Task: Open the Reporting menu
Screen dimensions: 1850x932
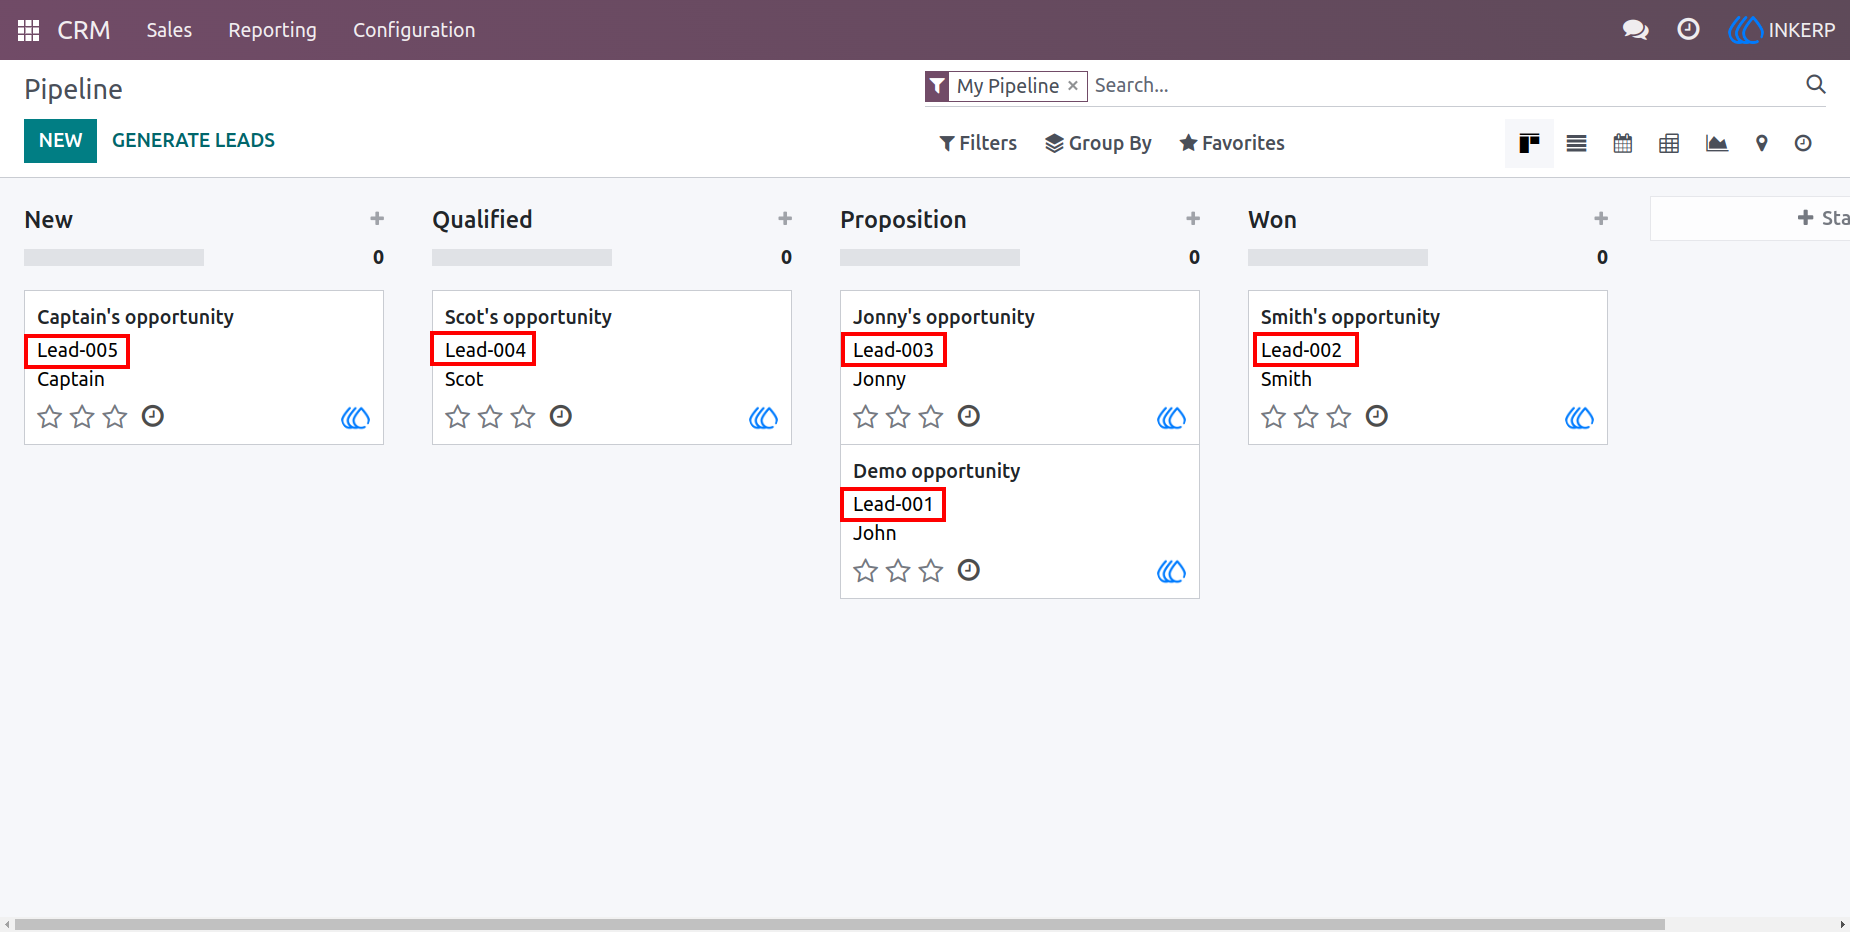Action: coord(272,30)
